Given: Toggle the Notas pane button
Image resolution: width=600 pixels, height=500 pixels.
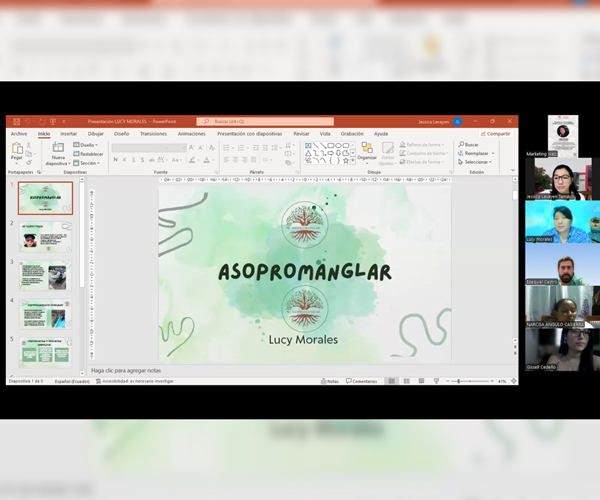Looking at the screenshot, I should pyautogui.click(x=329, y=381).
